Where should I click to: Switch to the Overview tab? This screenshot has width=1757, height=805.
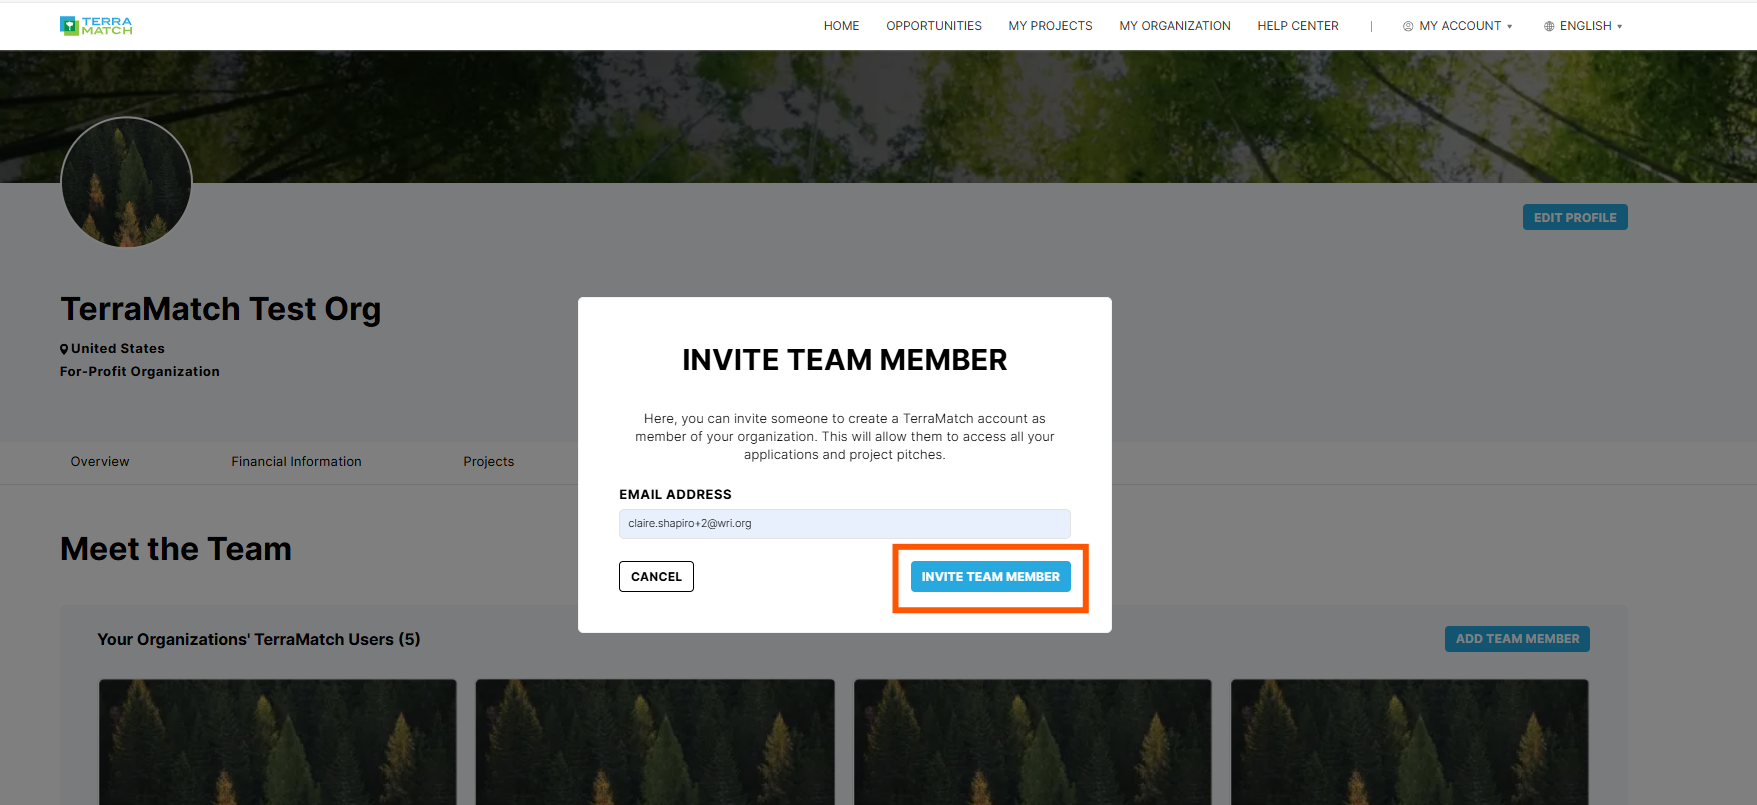(x=100, y=462)
